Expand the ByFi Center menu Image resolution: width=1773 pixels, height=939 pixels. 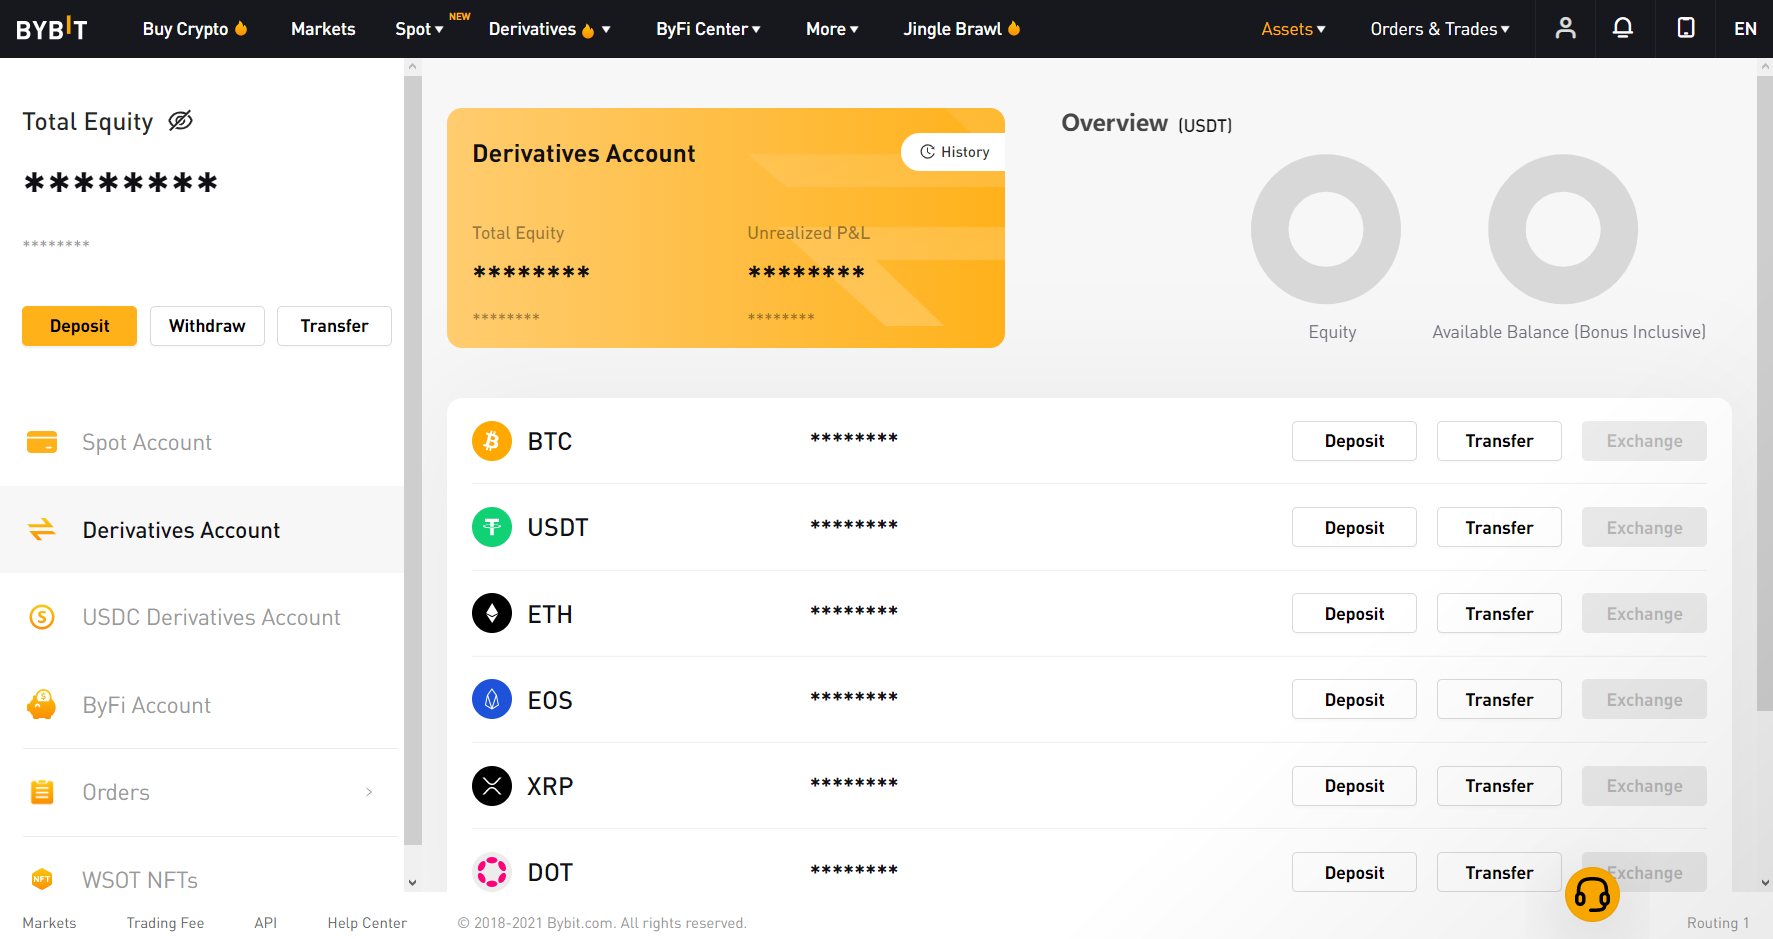tap(708, 29)
